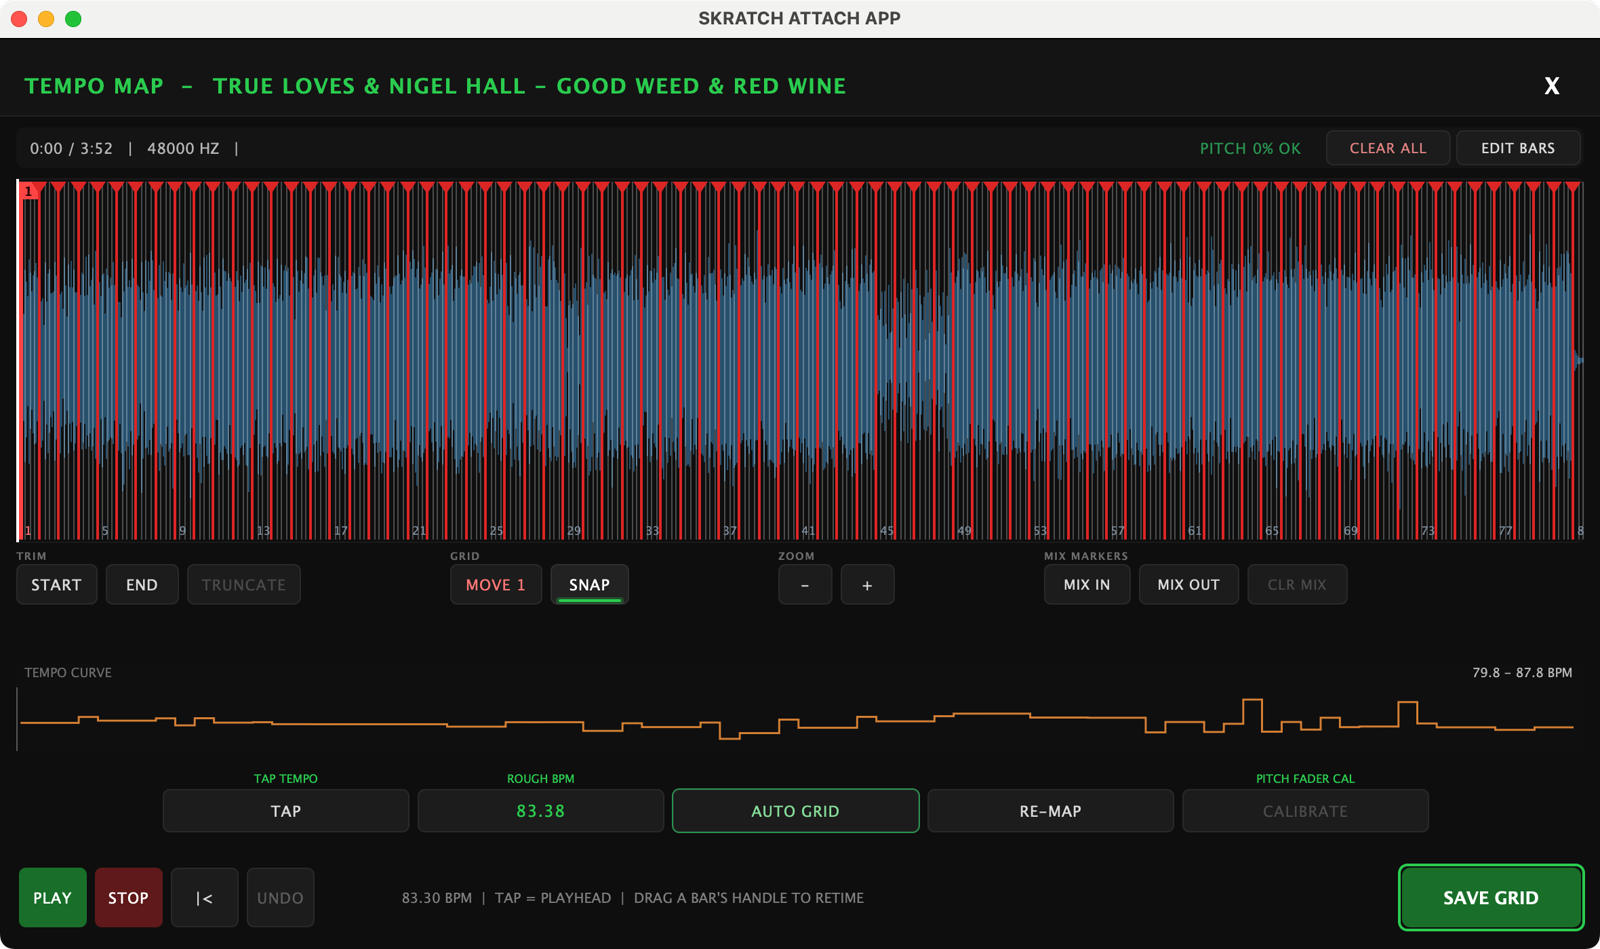Zoom in with the plus button
This screenshot has height=949, width=1600.
[867, 585]
